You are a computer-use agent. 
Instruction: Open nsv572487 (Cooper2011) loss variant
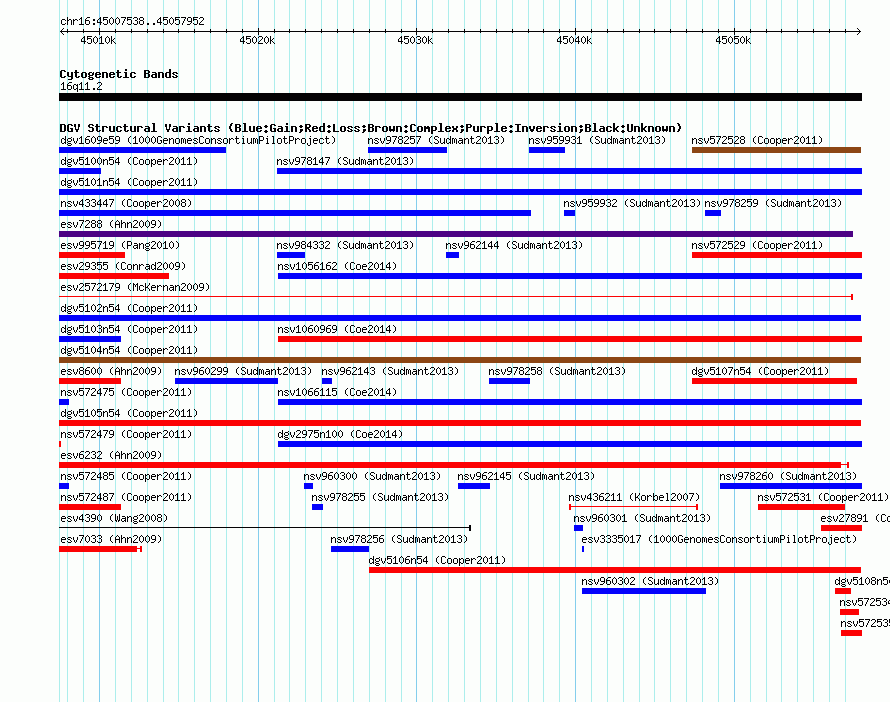coord(90,507)
